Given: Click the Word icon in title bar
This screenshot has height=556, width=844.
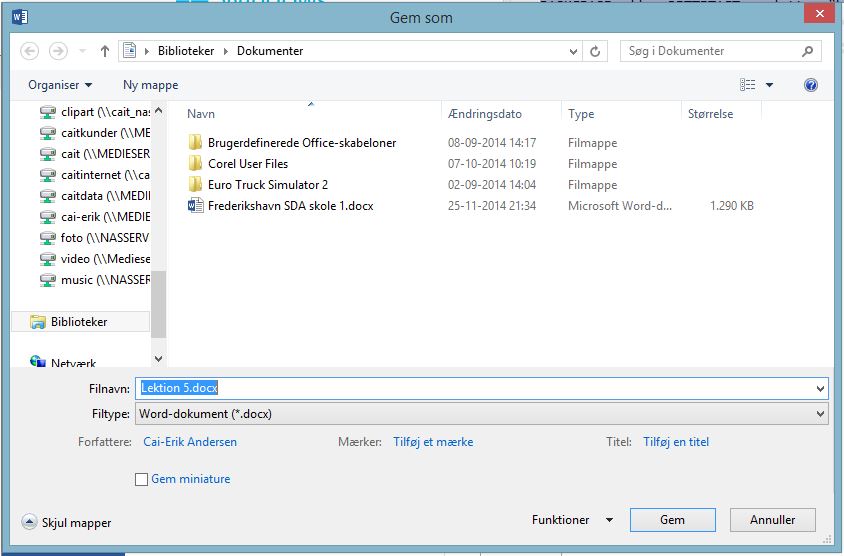Looking at the screenshot, I should coord(20,17).
